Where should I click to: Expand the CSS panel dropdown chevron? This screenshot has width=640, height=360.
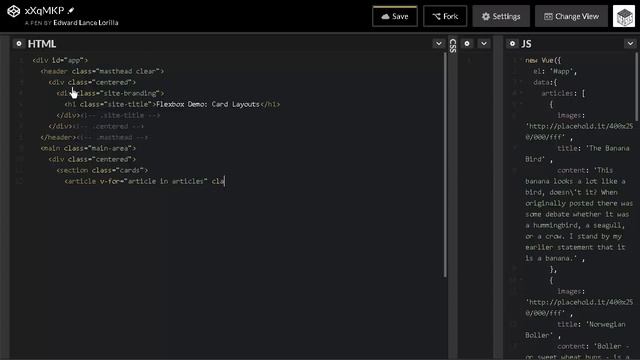click(x=484, y=44)
